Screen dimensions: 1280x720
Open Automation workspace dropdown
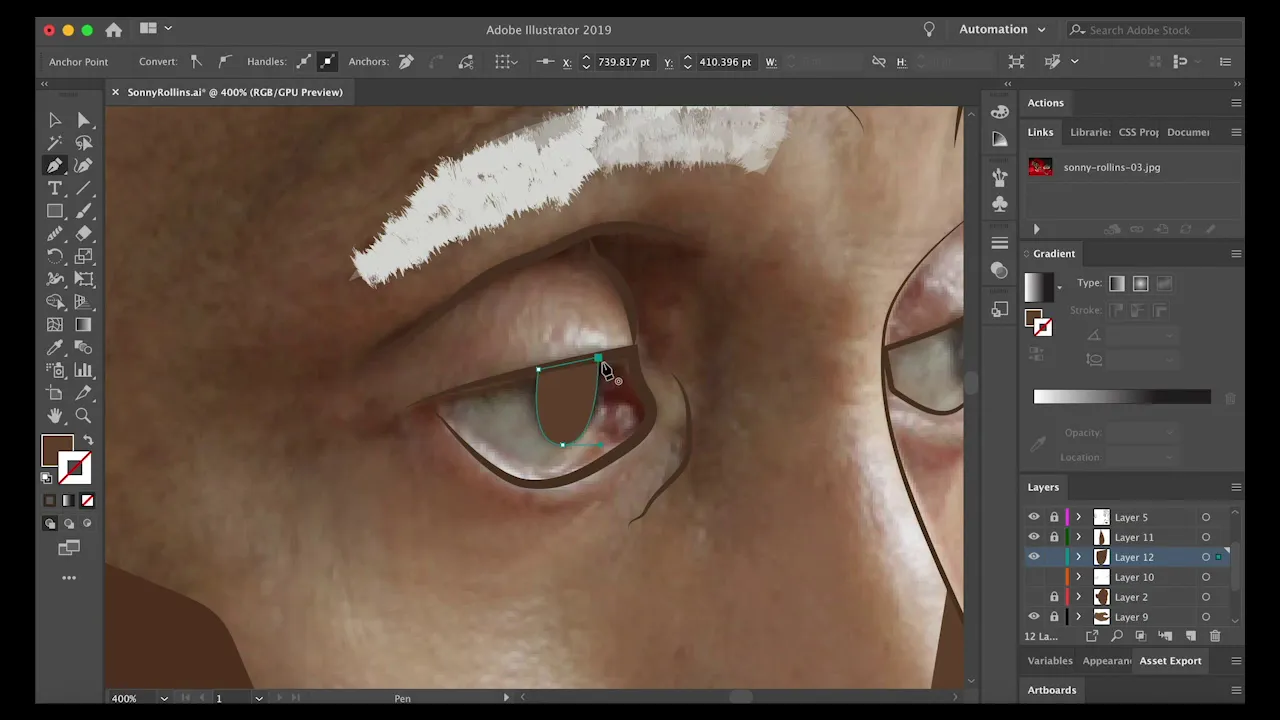pyautogui.click(x=1002, y=30)
